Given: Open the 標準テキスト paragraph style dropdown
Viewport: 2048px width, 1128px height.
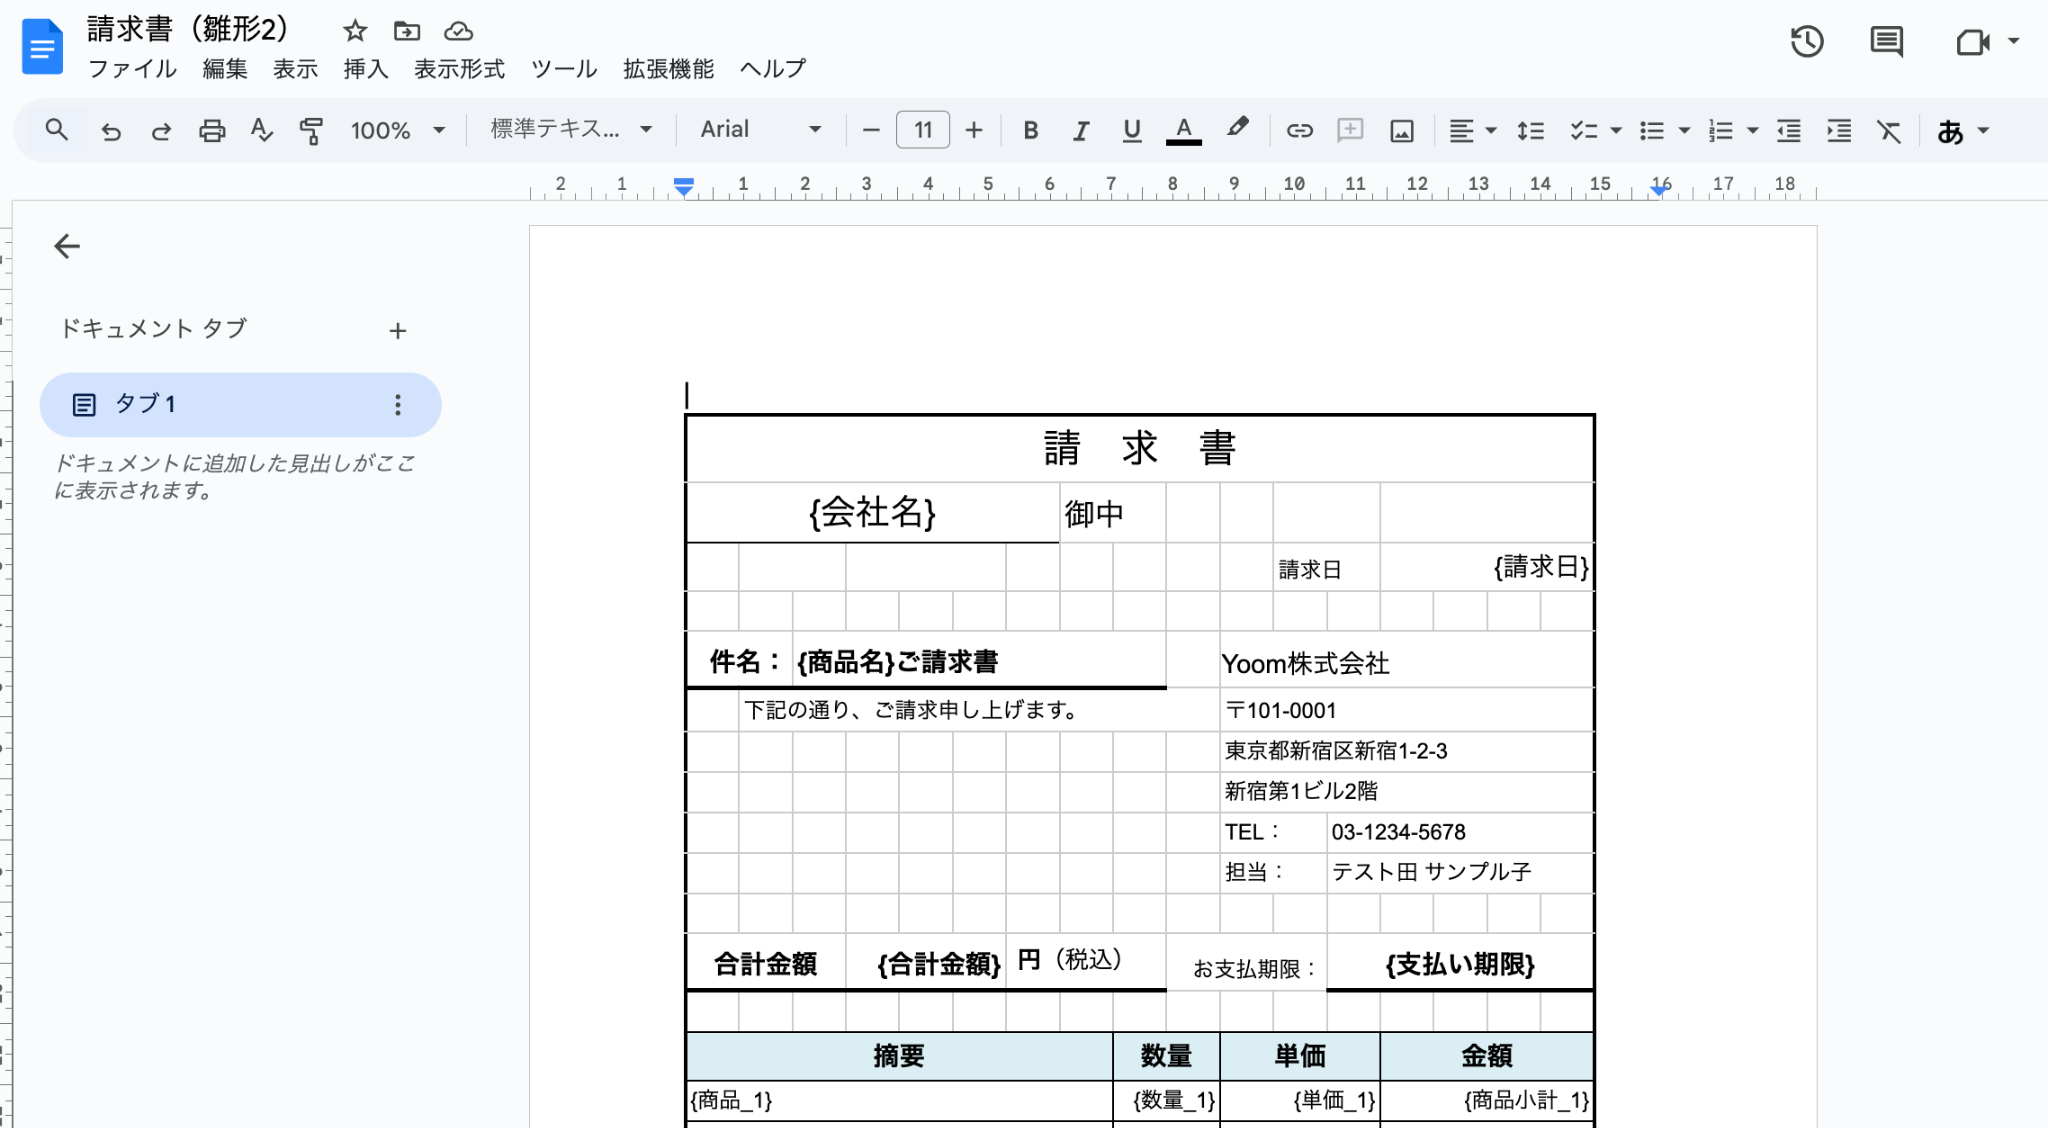Looking at the screenshot, I should [x=571, y=130].
